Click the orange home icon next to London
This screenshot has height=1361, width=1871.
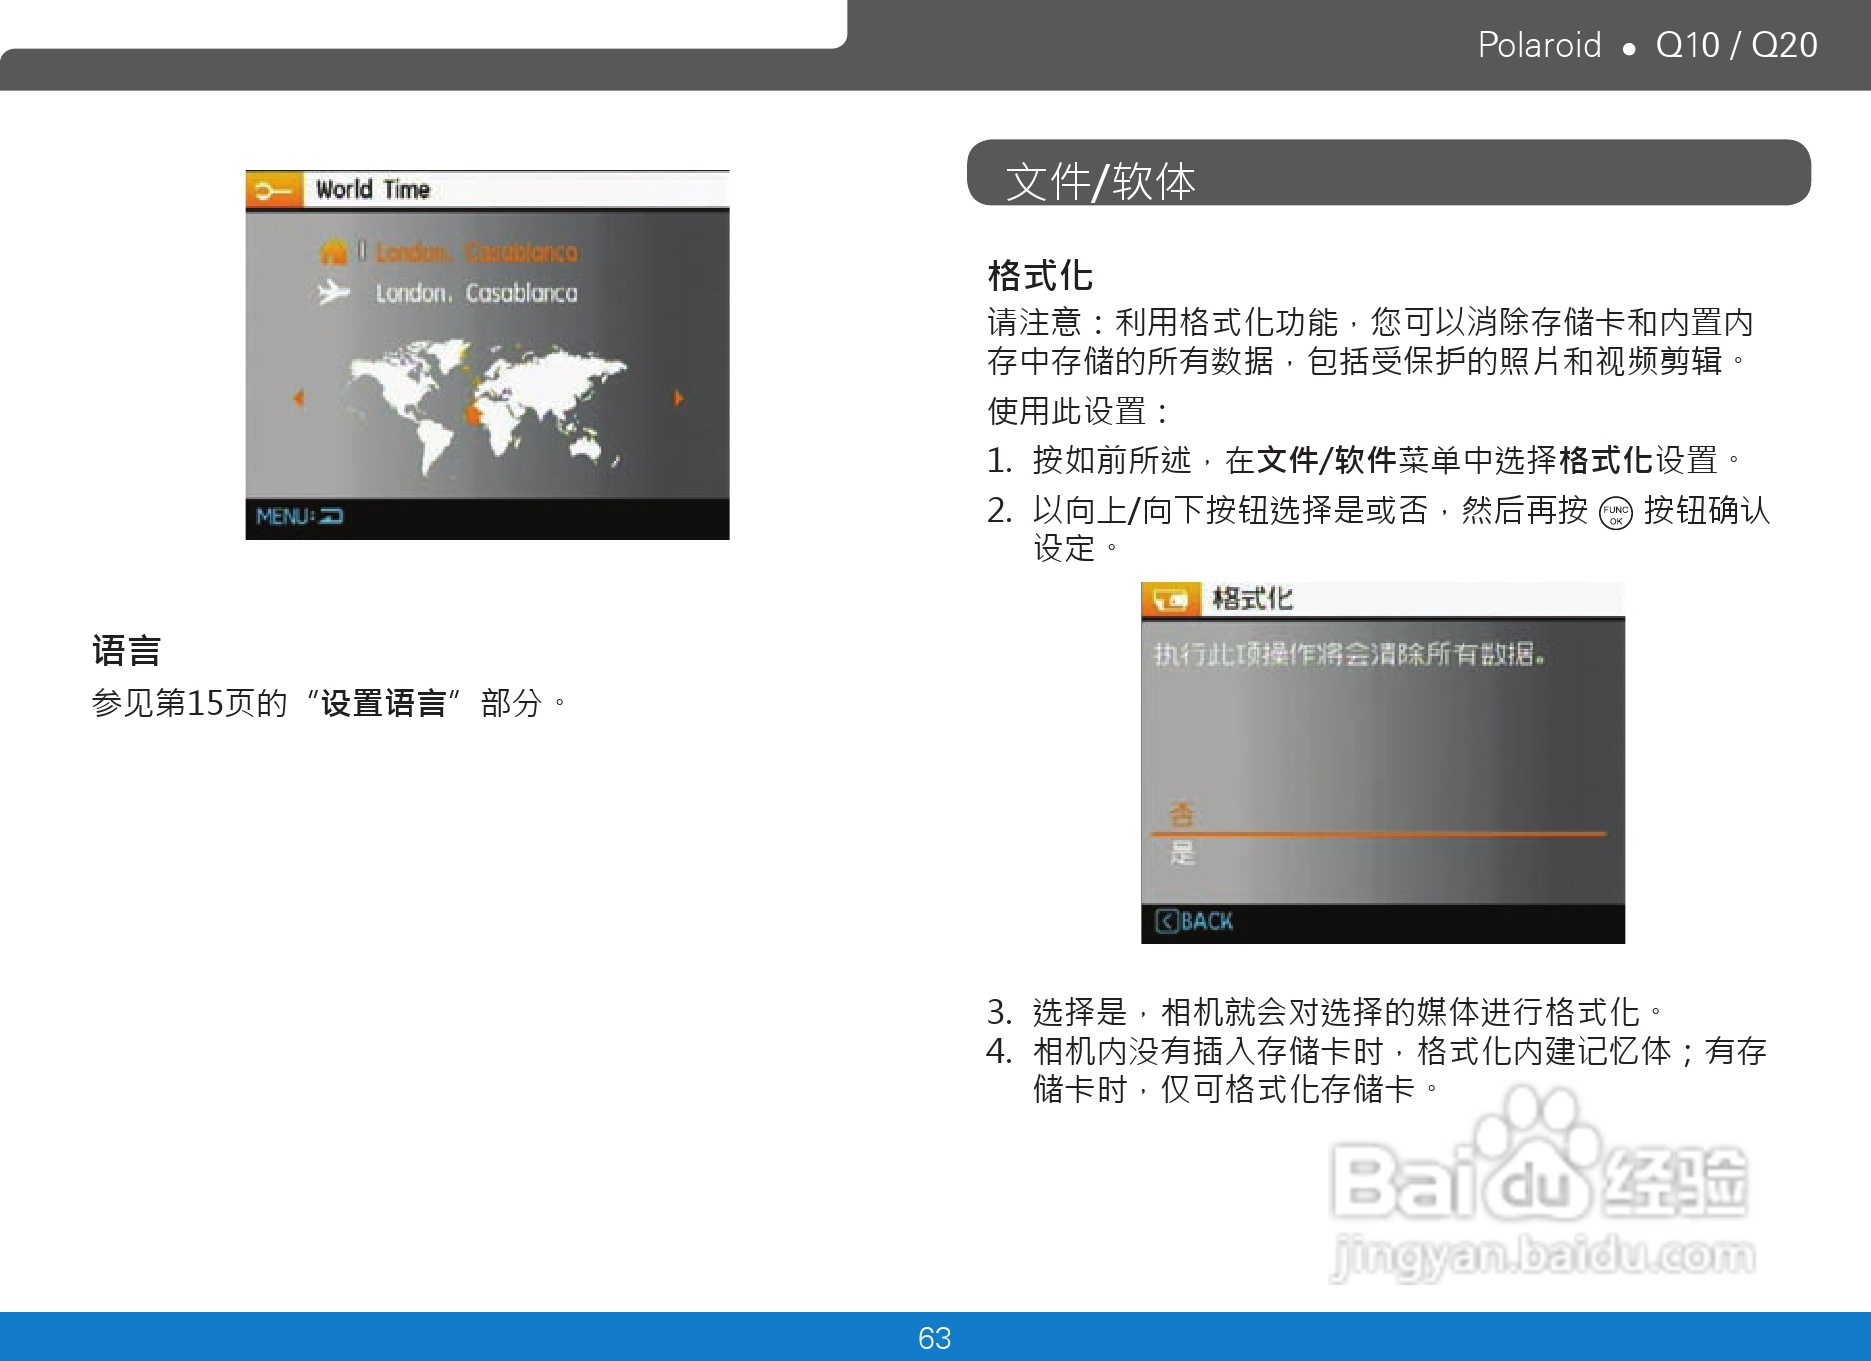point(333,251)
